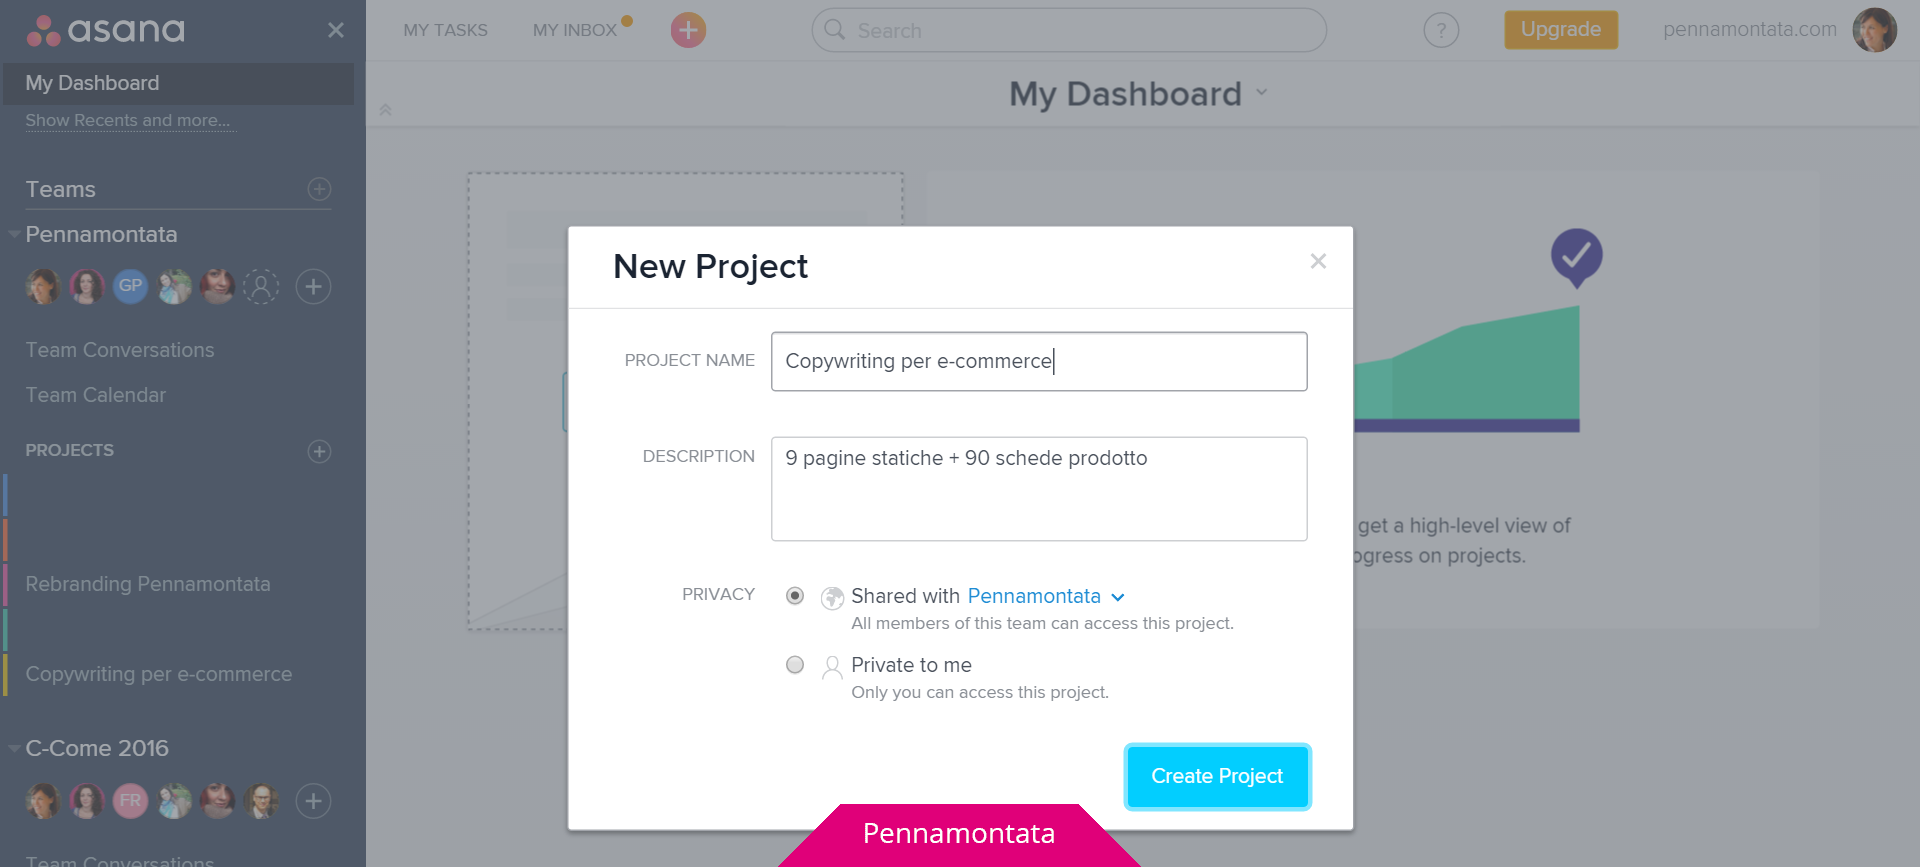The height and width of the screenshot is (867, 1920).
Task: Click the plus icon beside Teams
Action: tap(319, 189)
